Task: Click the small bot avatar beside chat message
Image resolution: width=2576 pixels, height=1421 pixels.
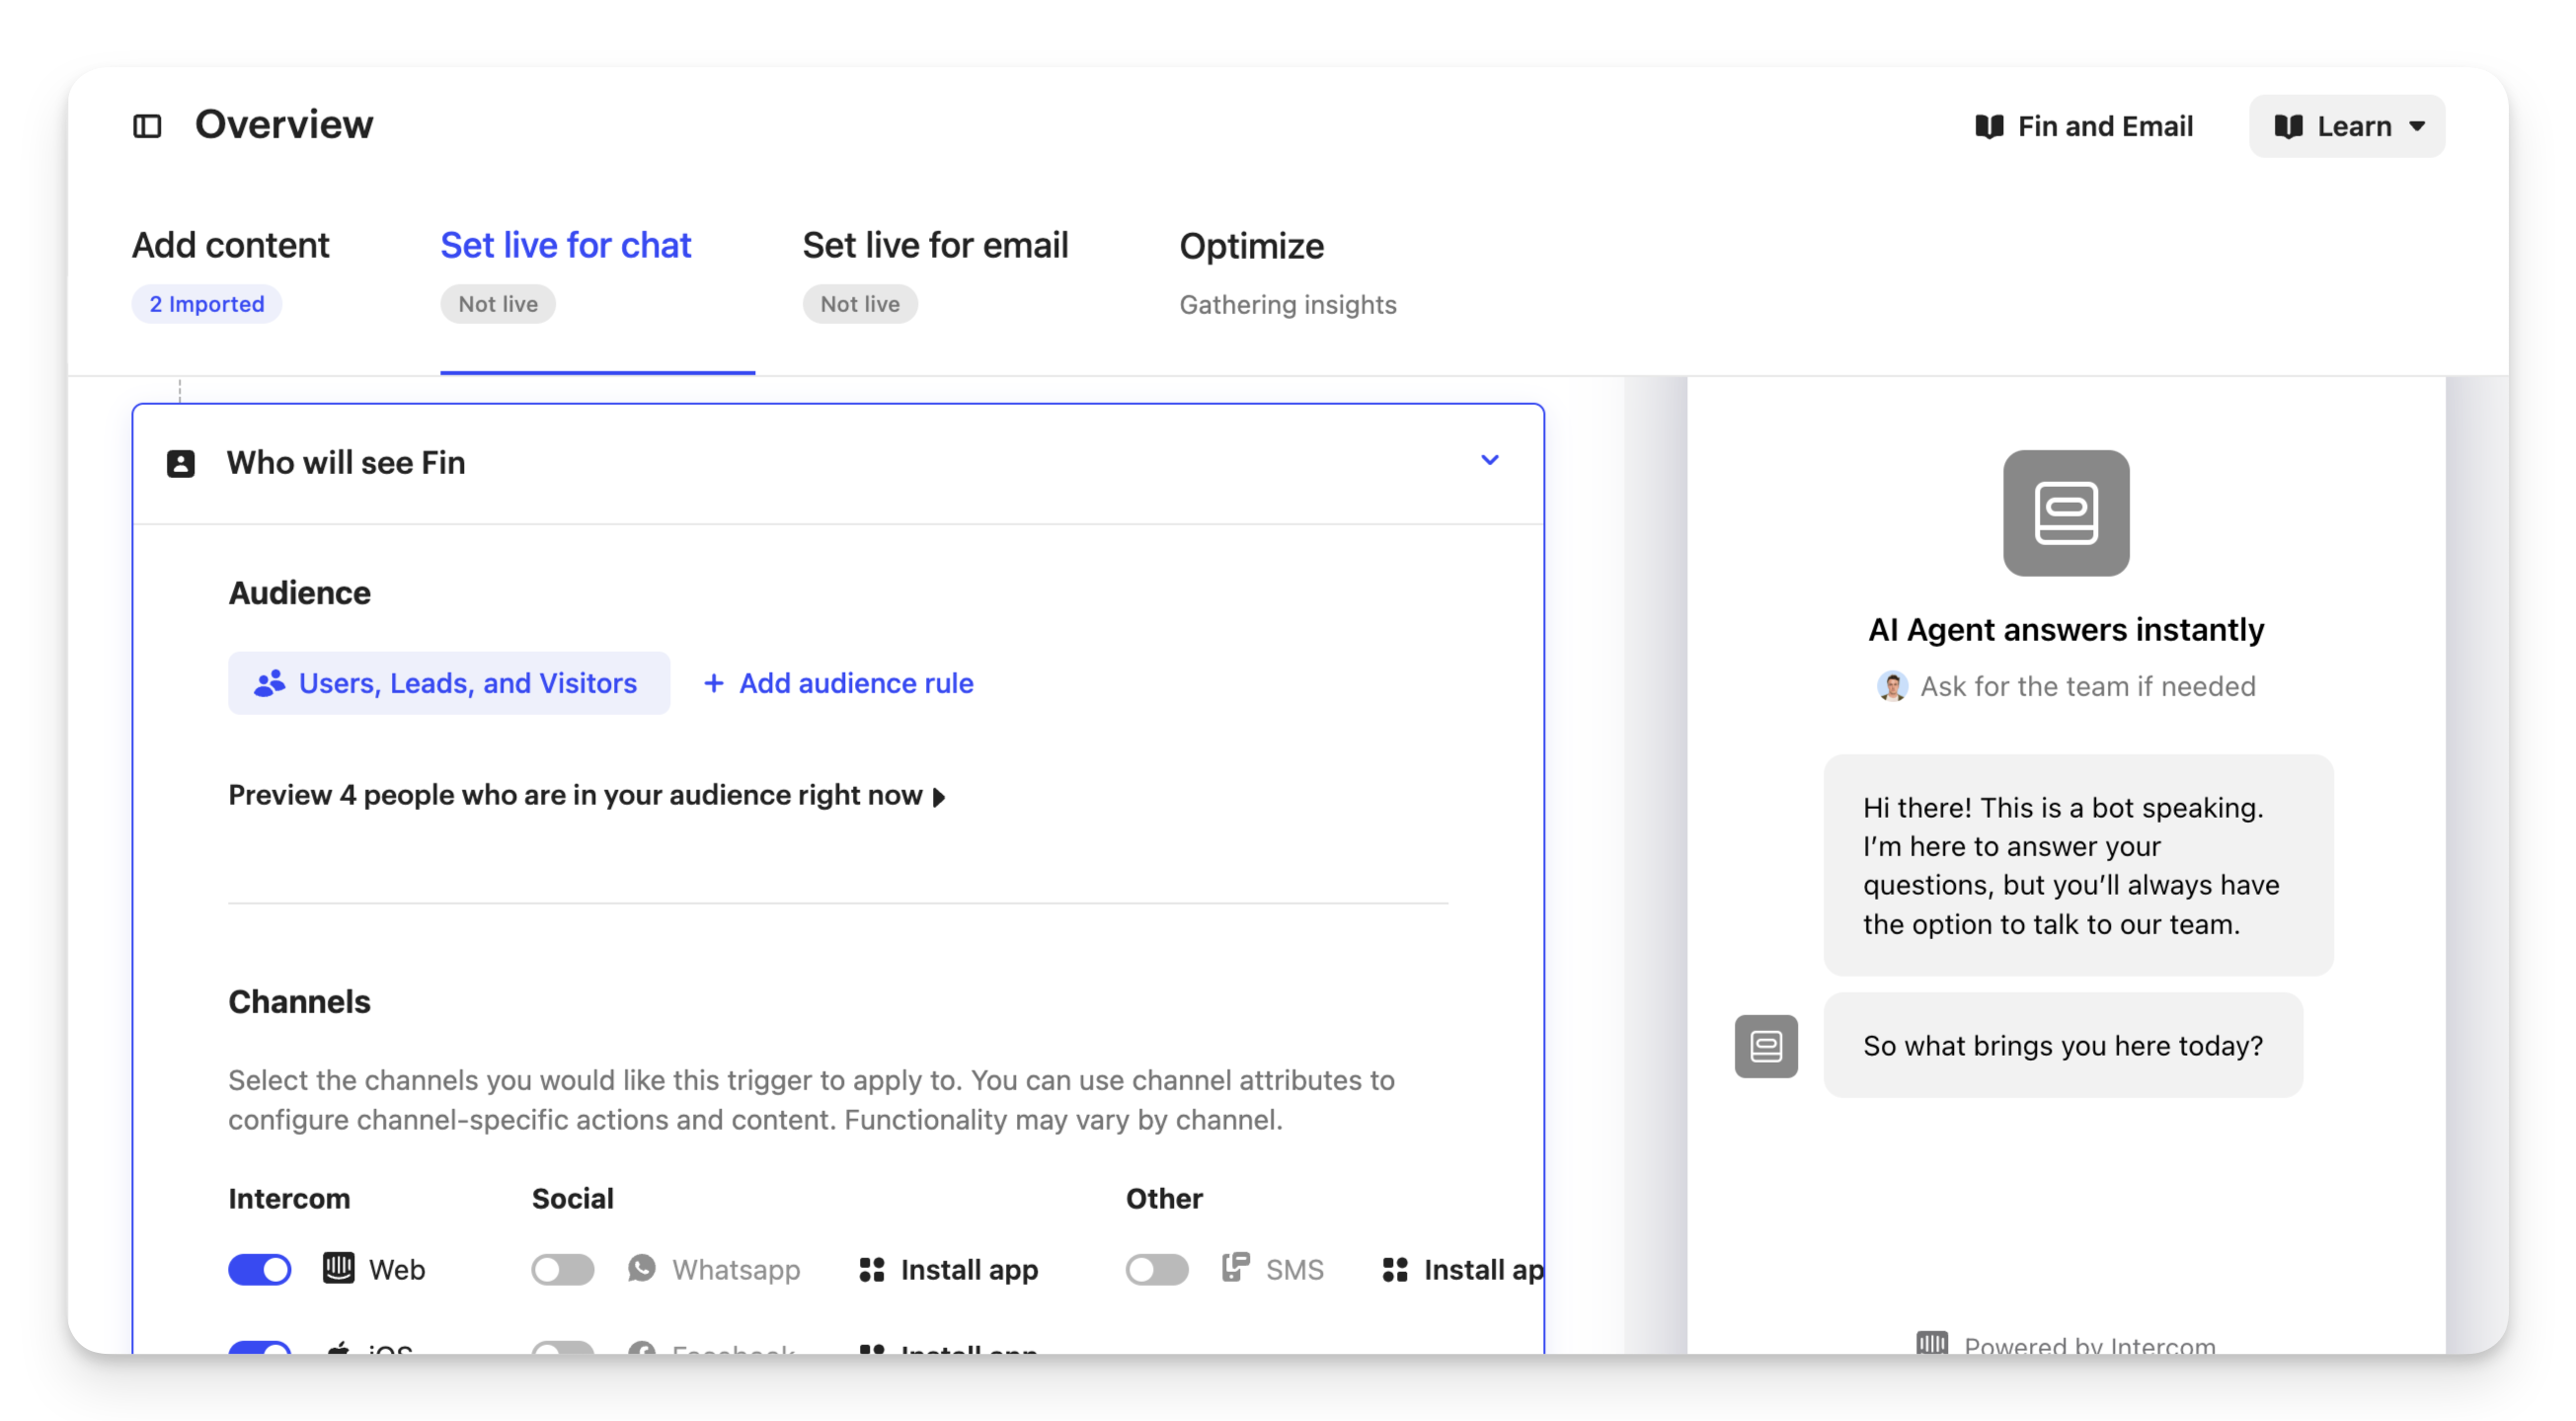Action: [x=1766, y=1046]
